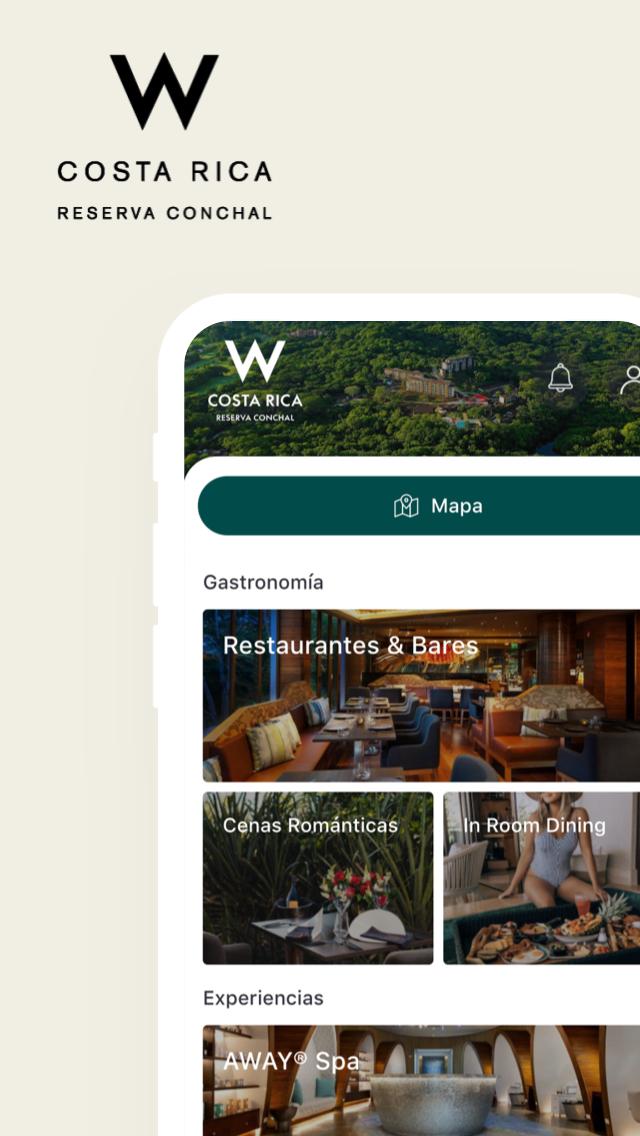Tap white COSTA RICA text in app header
The height and width of the screenshot is (1136, 640).
click(254, 401)
